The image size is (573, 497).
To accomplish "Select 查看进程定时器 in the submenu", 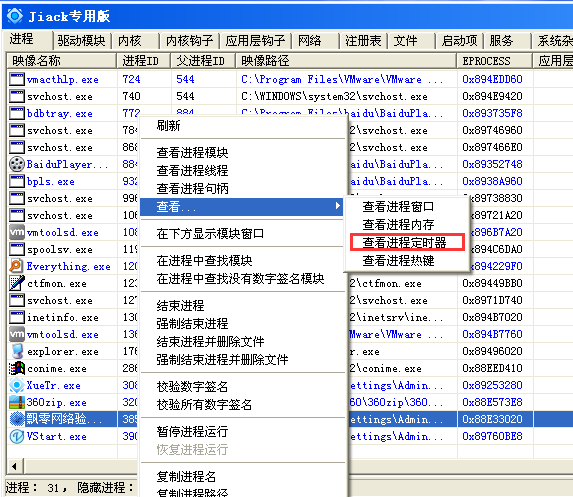I will pos(406,242).
